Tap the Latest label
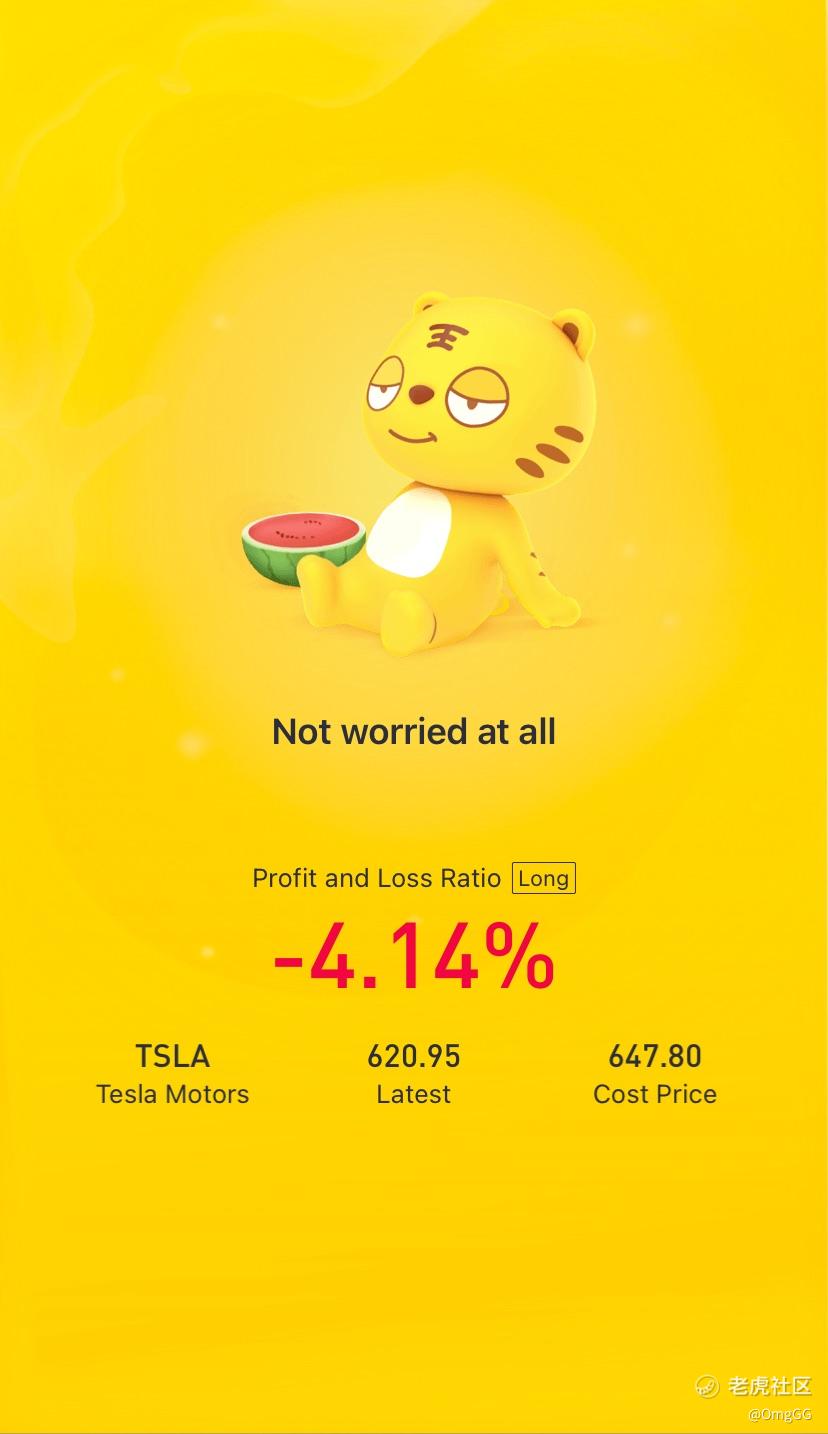Image resolution: width=828 pixels, height=1434 pixels. [414, 1094]
